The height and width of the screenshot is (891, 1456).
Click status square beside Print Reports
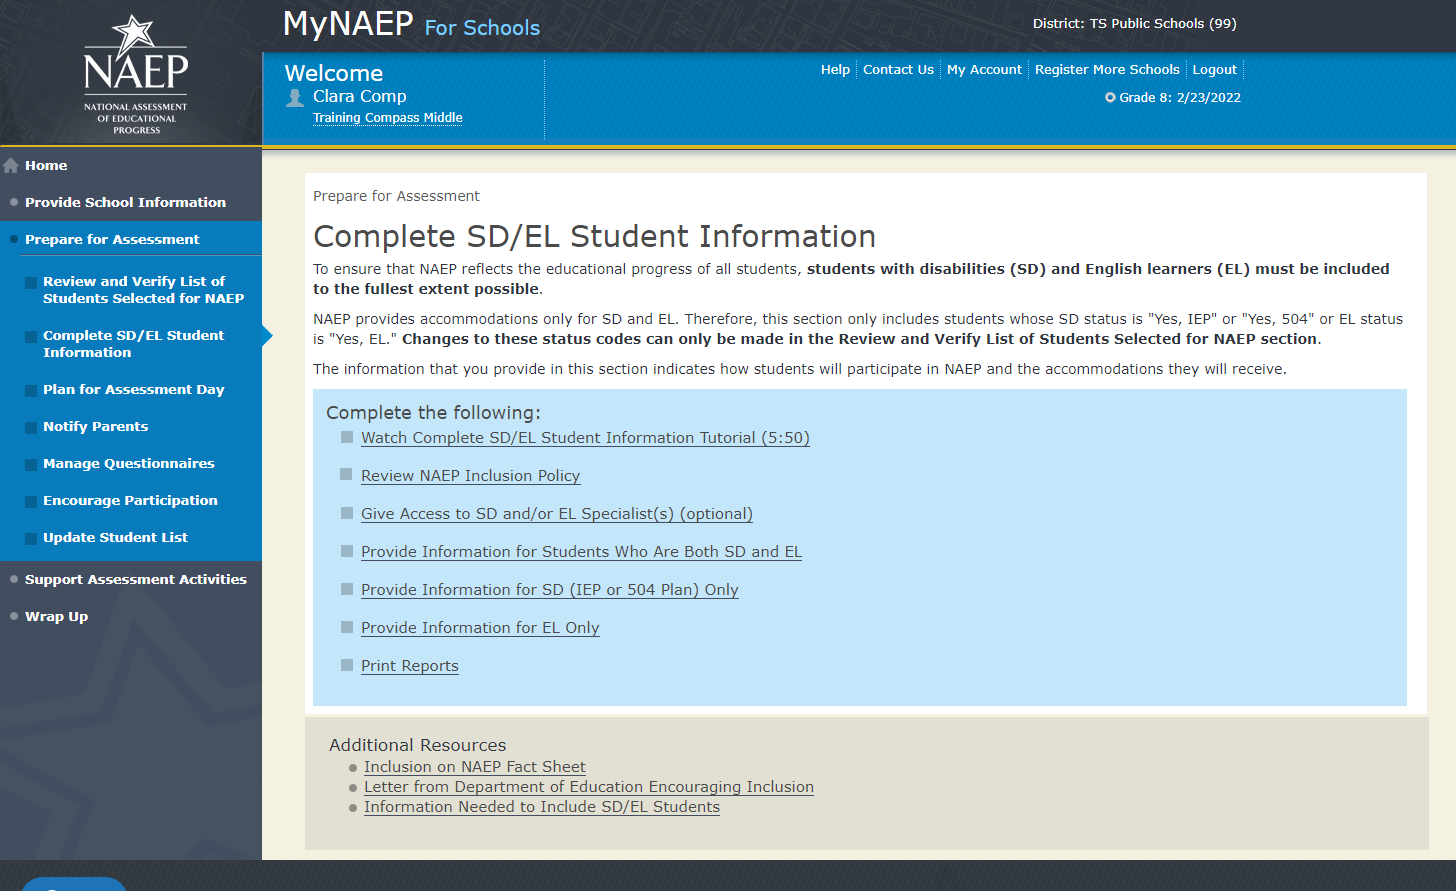click(347, 665)
